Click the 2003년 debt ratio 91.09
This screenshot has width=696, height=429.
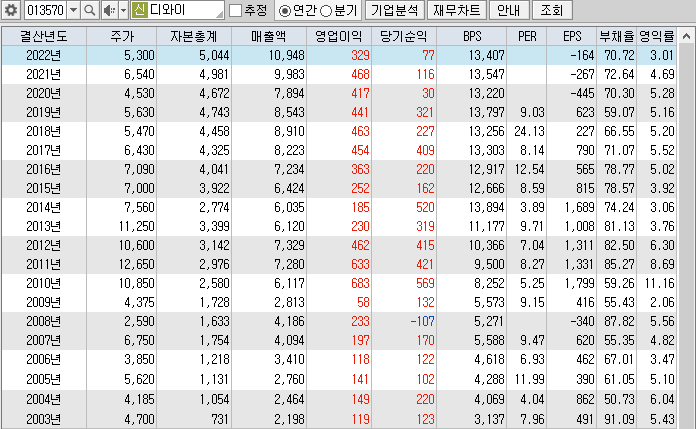[619, 419]
